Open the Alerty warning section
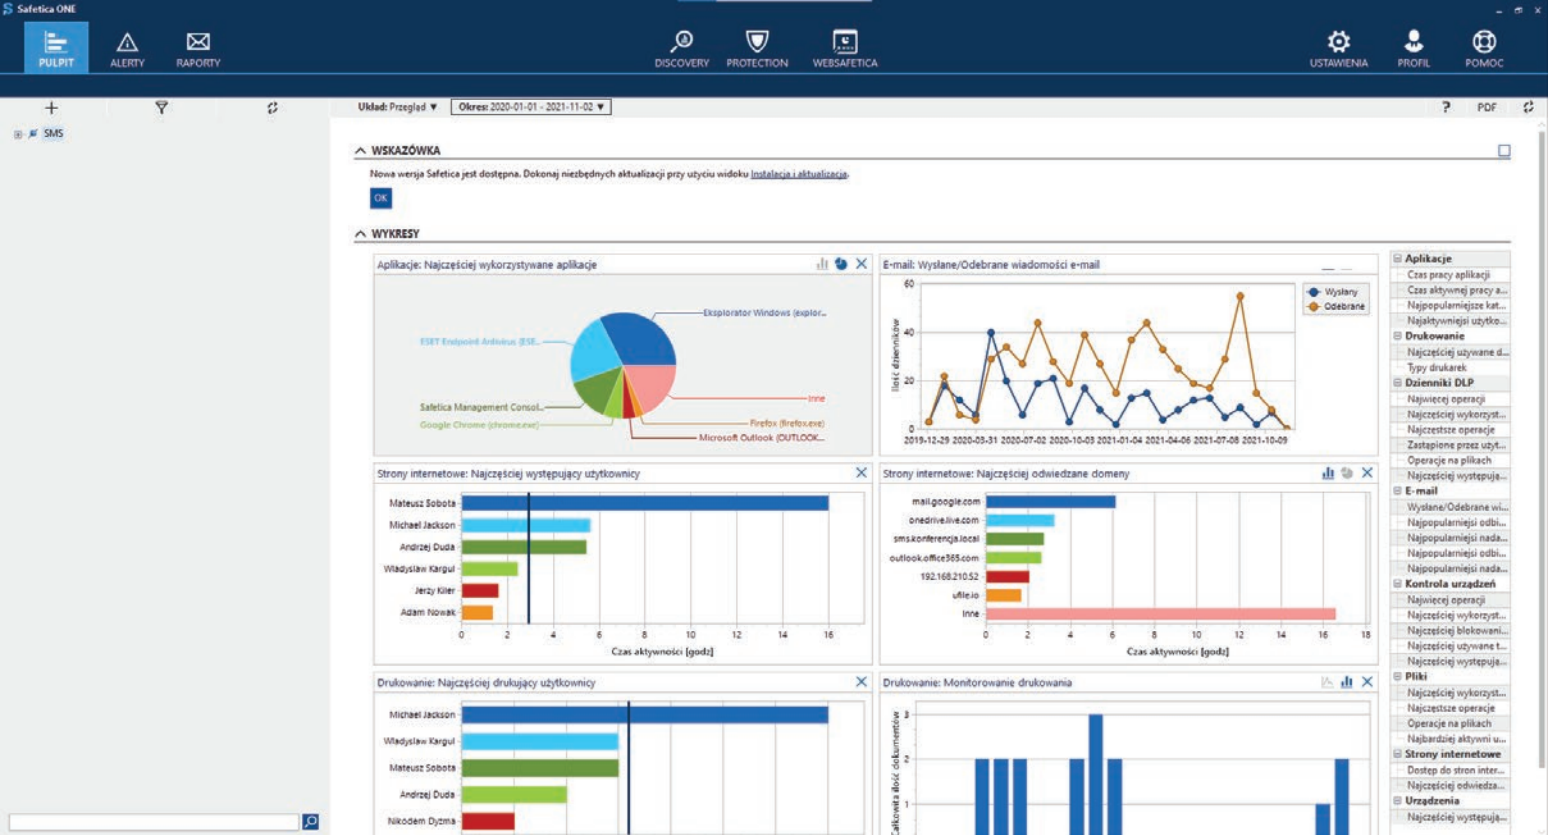This screenshot has height=835, width=1548. pyautogui.click(x=127, y=48)
